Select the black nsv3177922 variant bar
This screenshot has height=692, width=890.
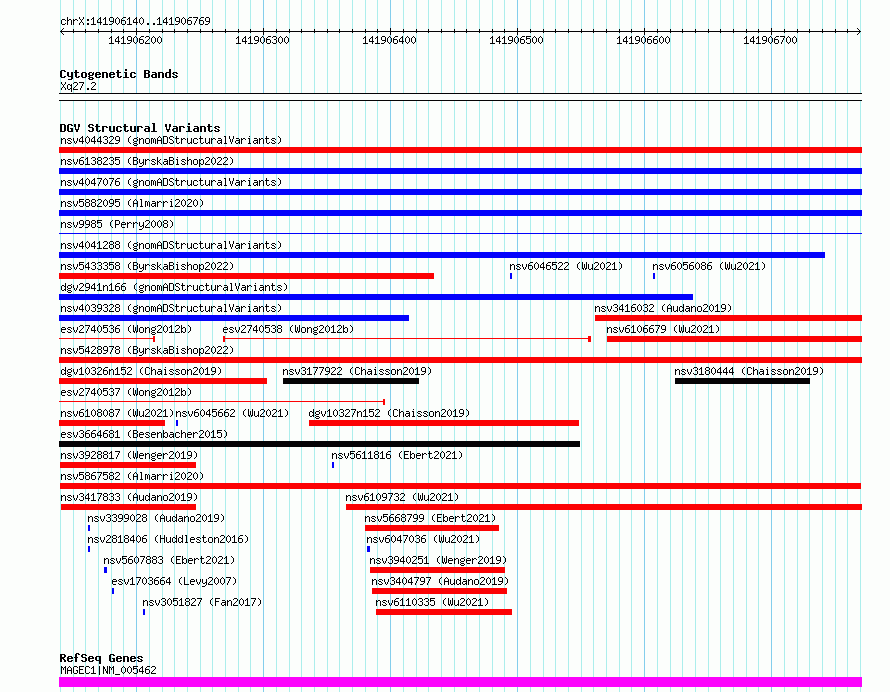pyautogui.click(x=351, y=381)
